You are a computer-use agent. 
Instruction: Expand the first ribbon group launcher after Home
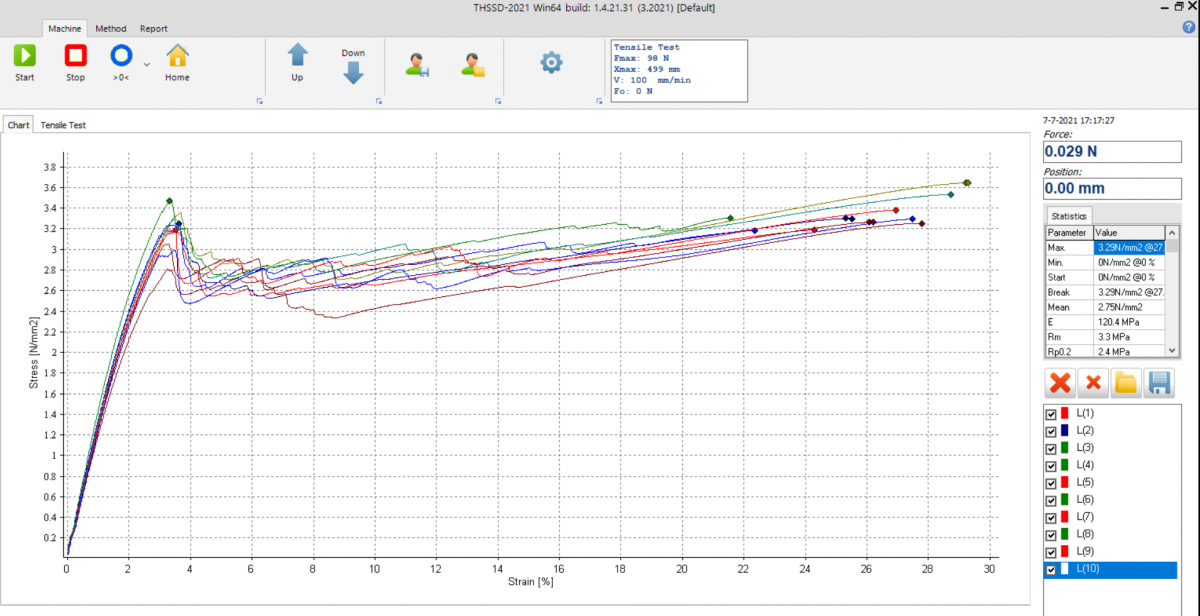pos(259,101)
